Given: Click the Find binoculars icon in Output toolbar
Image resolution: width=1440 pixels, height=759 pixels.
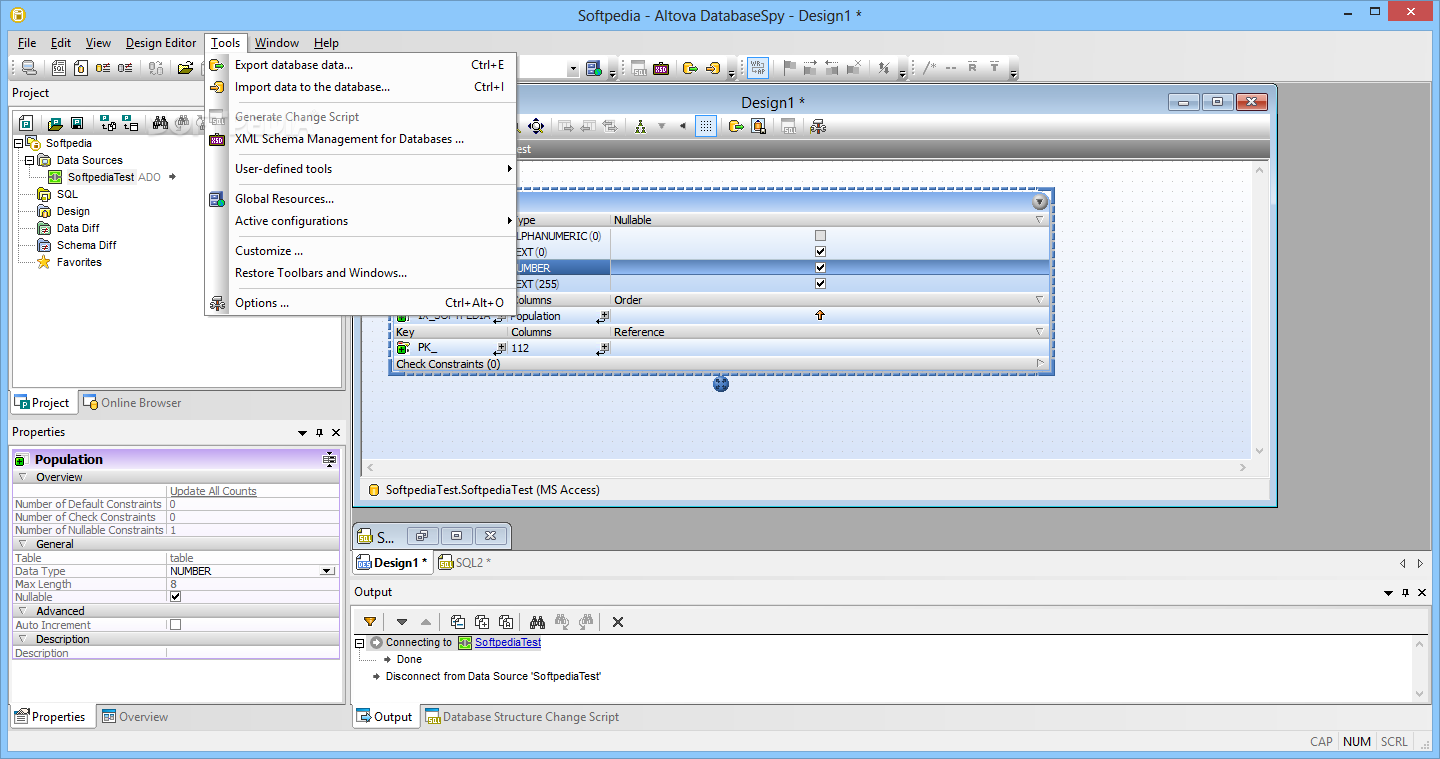Looking at the screenshot, I should [x=536, y=622].
